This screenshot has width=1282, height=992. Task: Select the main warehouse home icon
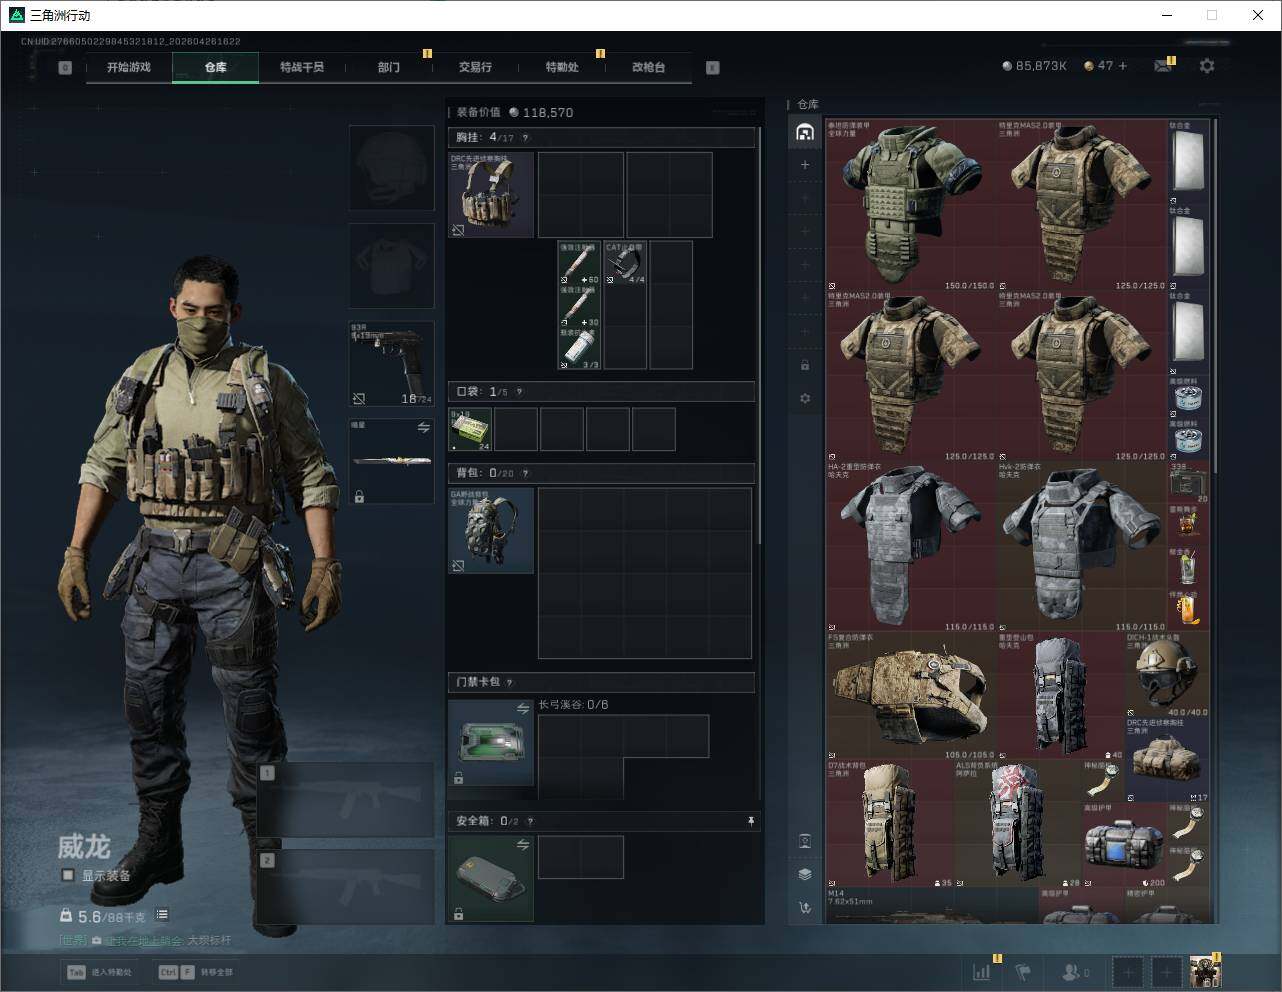[x=805, y=132]
